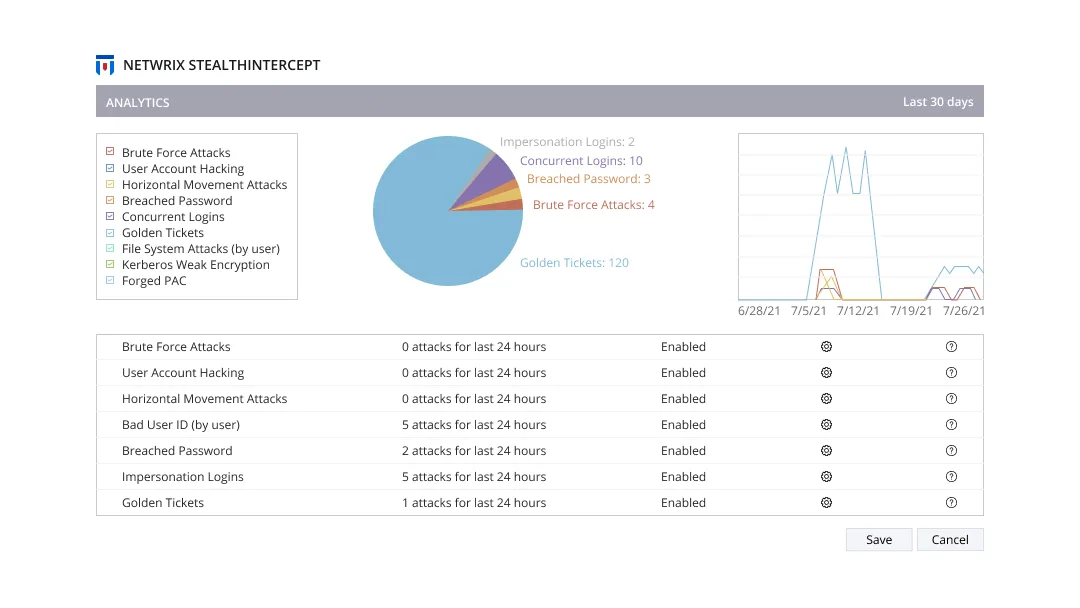
Task: Click the Save button
Action: (x=879, y=540)
